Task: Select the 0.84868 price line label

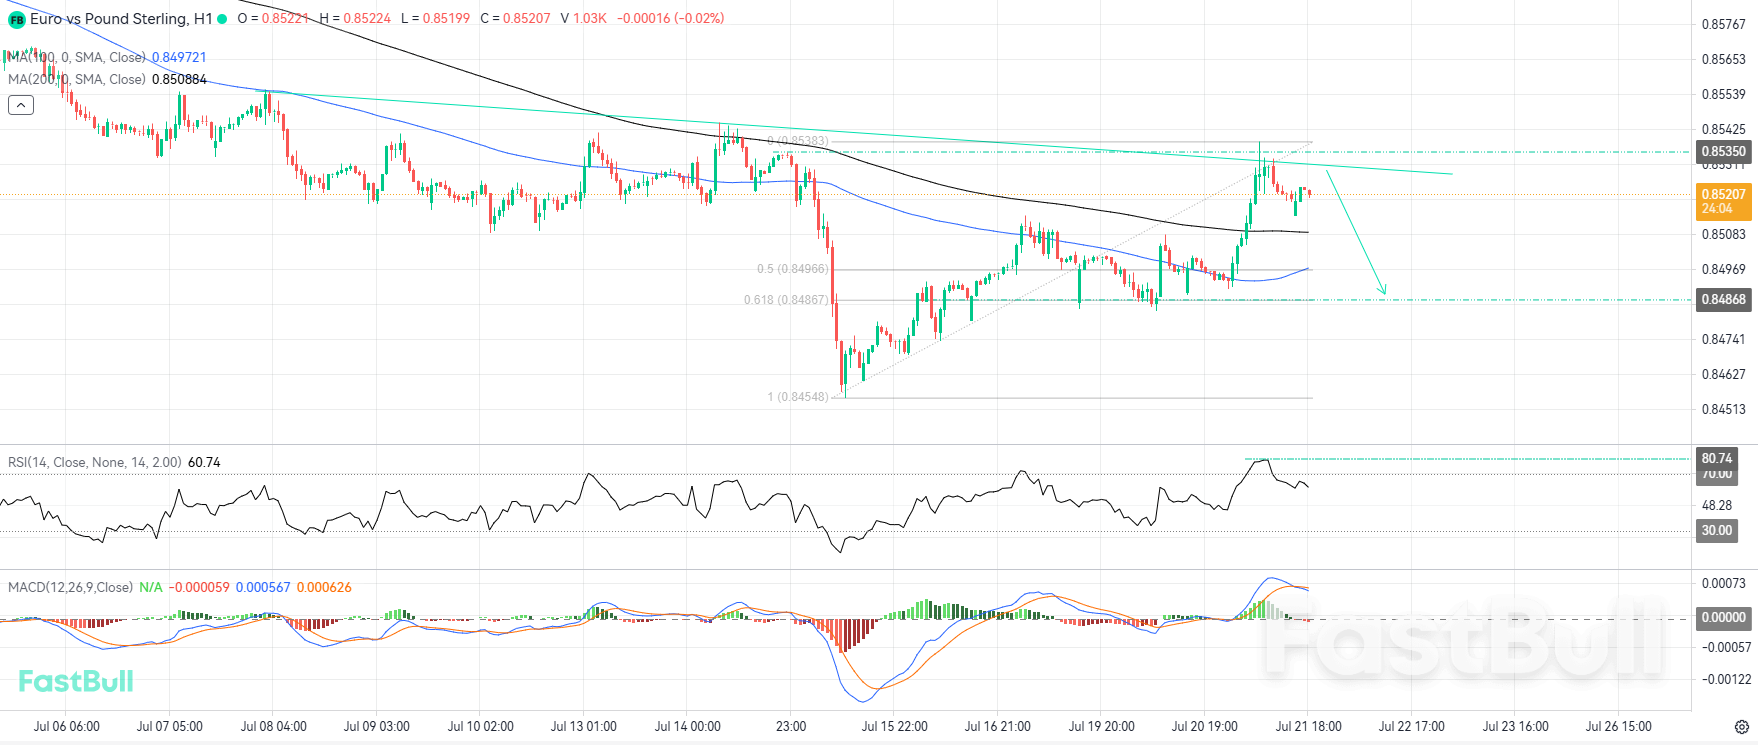Action: (1724, 299)
